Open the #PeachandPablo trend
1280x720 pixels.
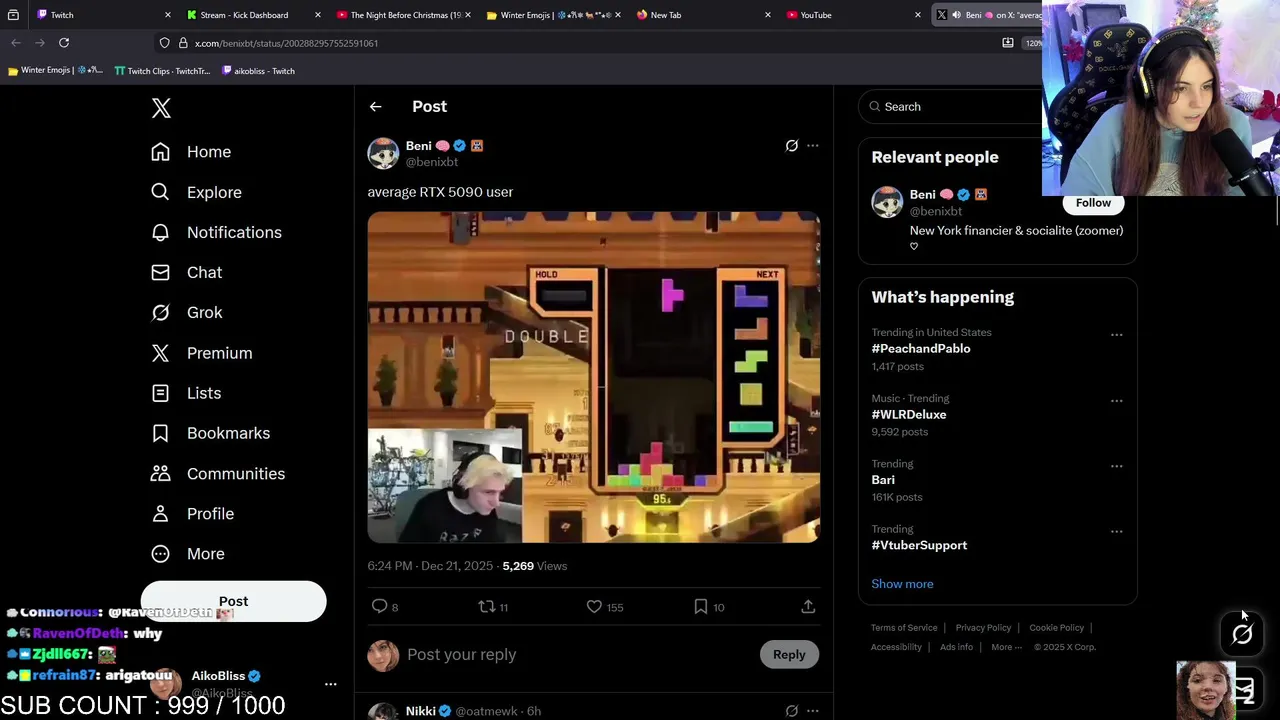click(920, 348)
